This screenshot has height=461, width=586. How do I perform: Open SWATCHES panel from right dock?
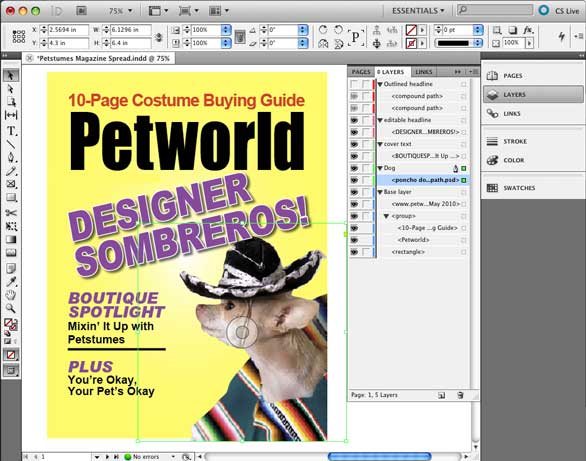coord(533,188)
